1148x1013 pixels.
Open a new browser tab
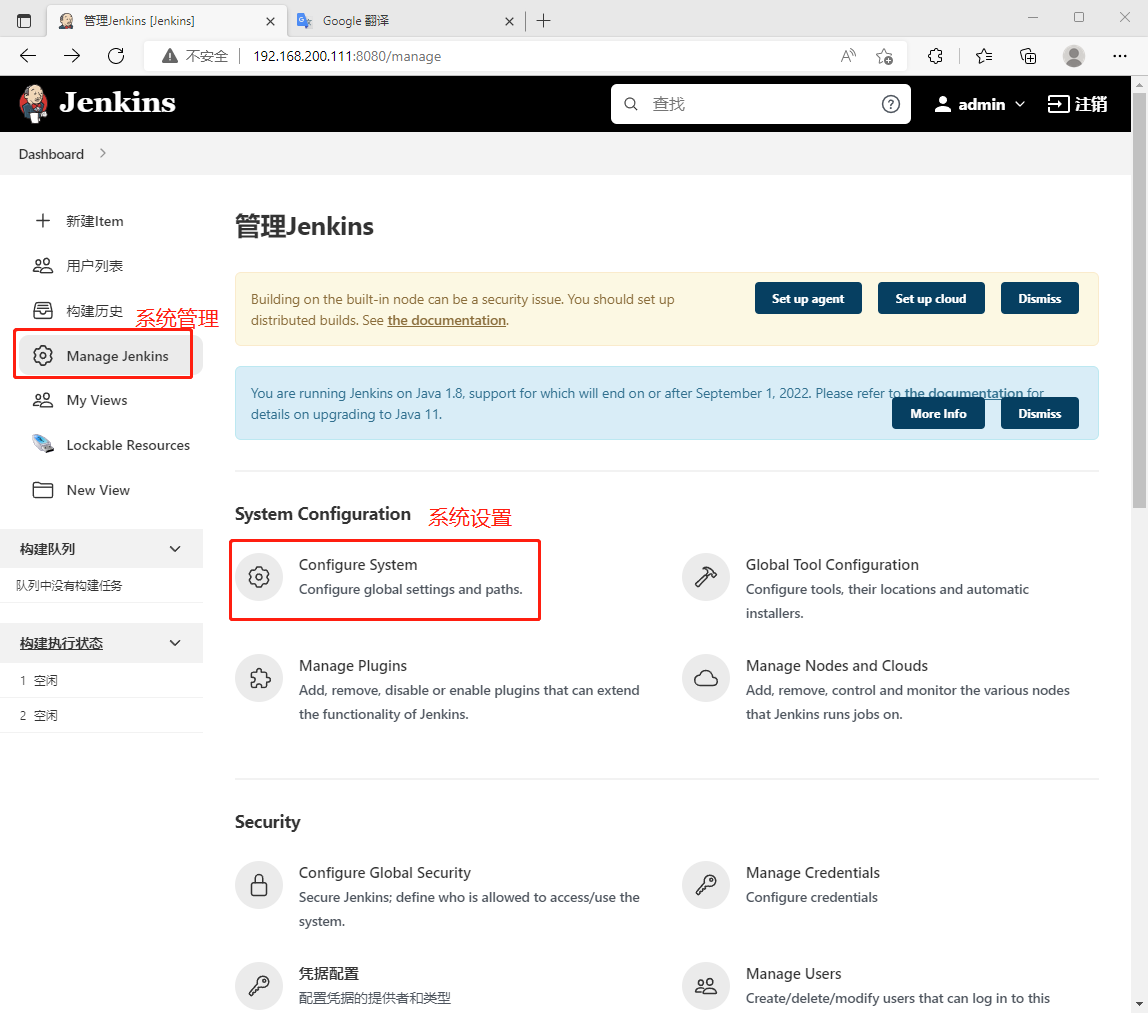543,20
